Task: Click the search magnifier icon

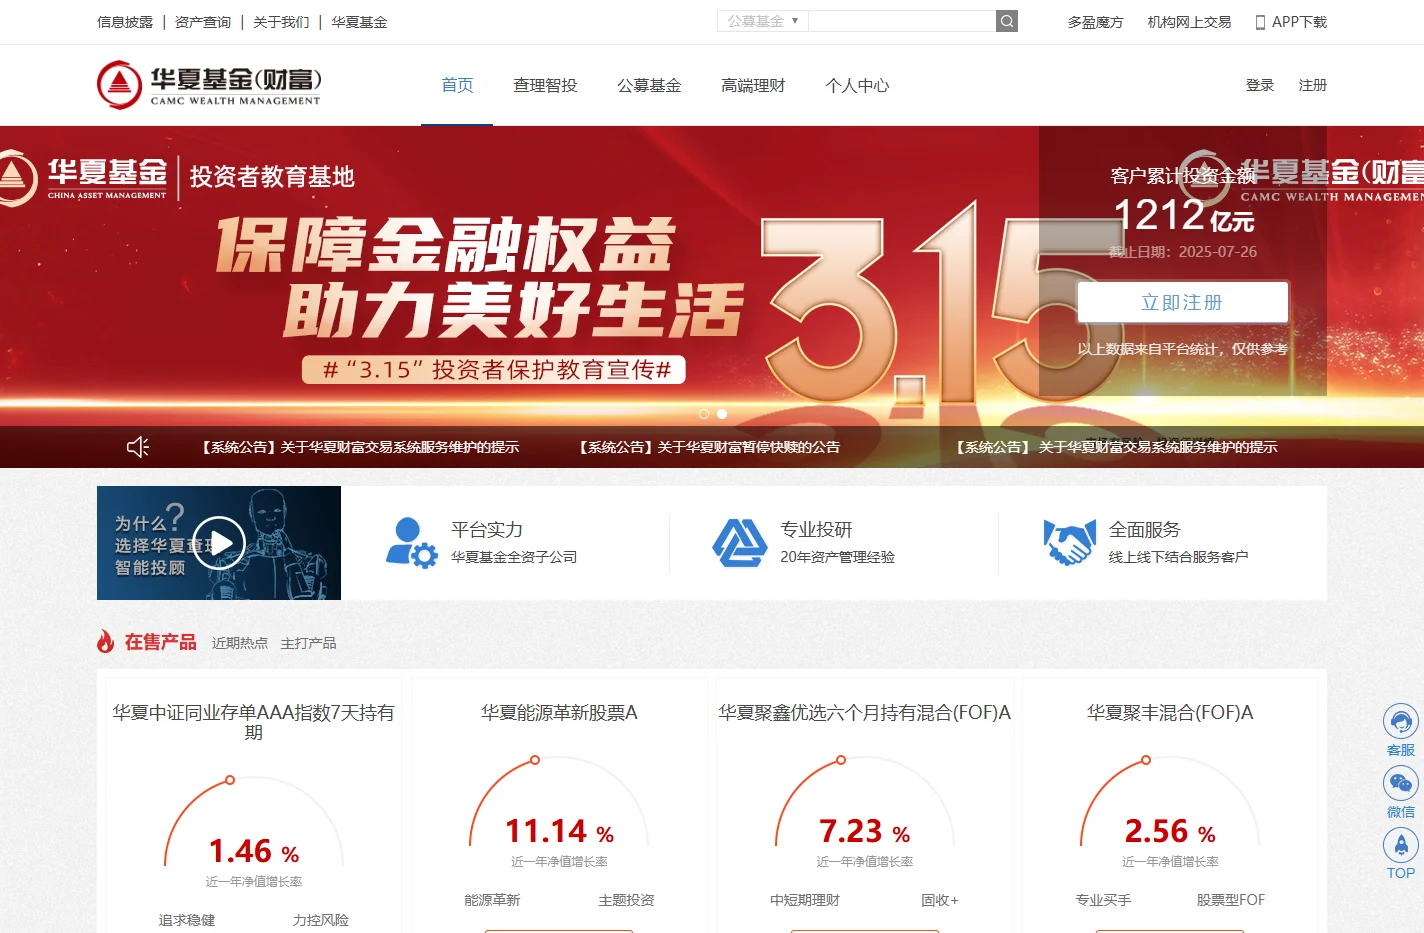Action: [1007, 21]
